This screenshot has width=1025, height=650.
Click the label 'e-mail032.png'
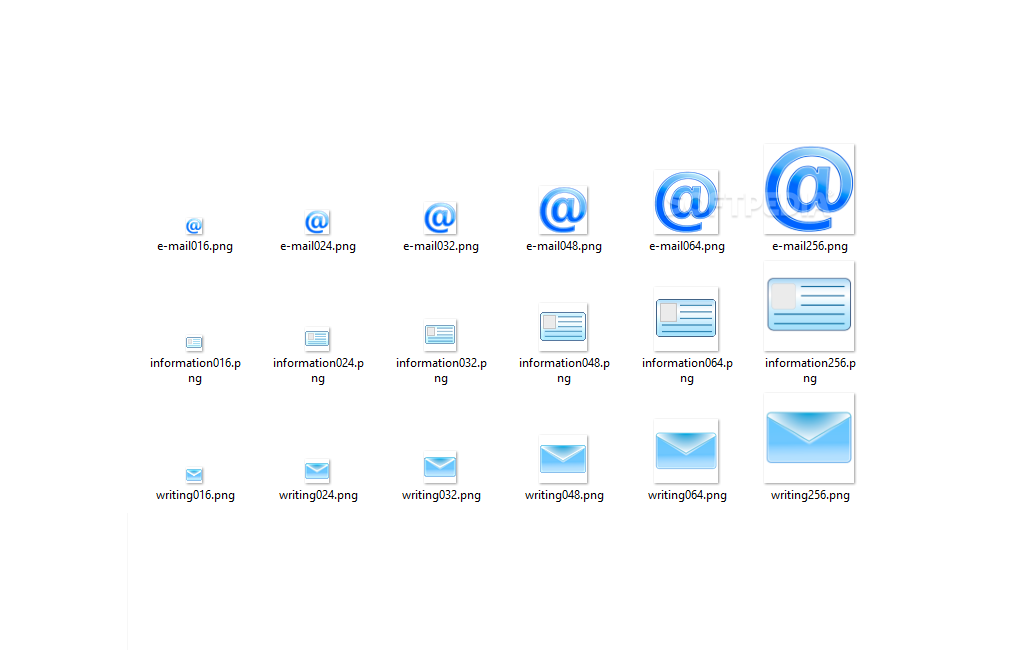[441, 247]
